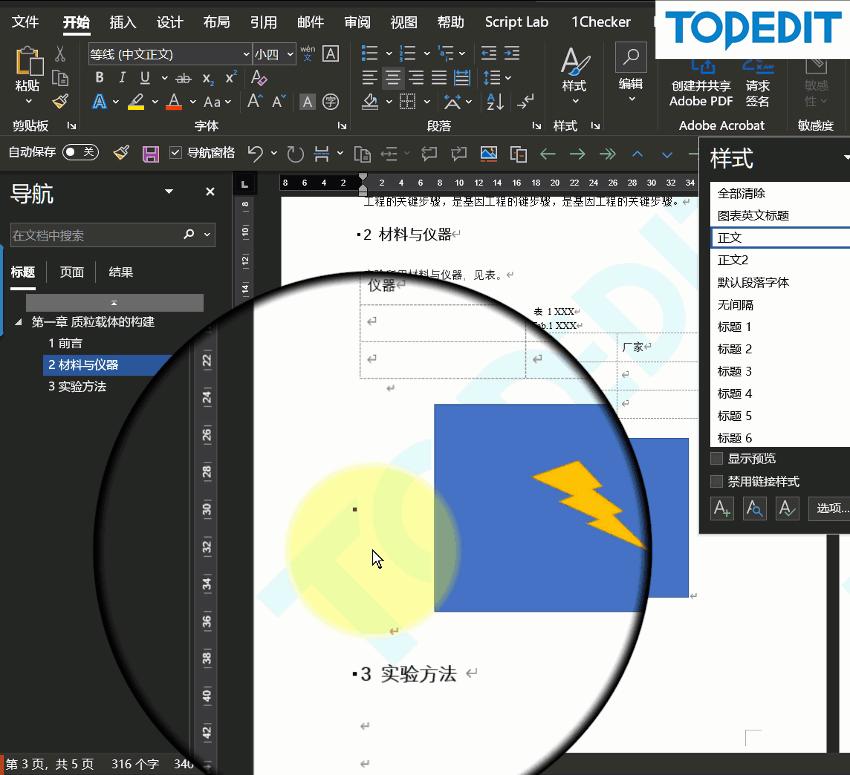The width and height of the screenshot is (850, 775).
Task: Open the 插入 (Insert) ribbon tab
Action: (x=122, y=22)
